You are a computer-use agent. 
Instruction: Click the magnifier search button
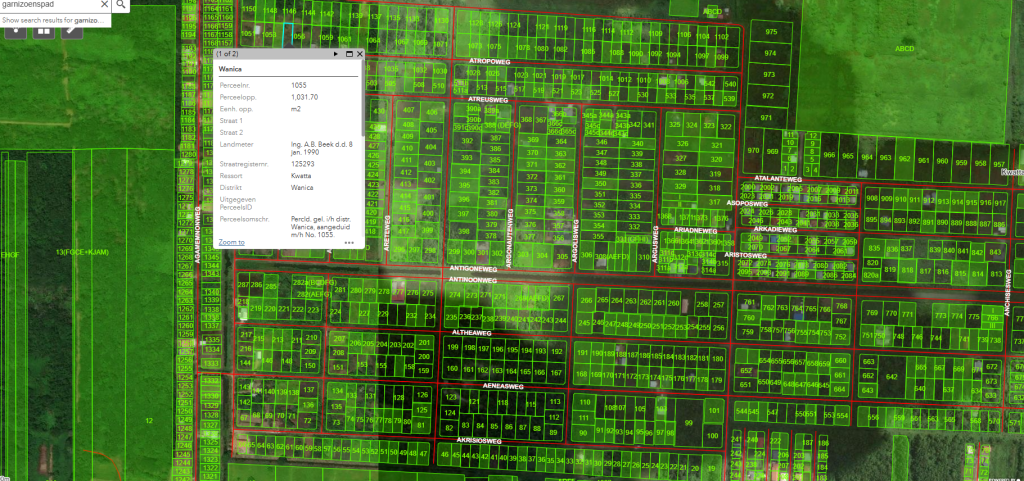tap(120, 5)
